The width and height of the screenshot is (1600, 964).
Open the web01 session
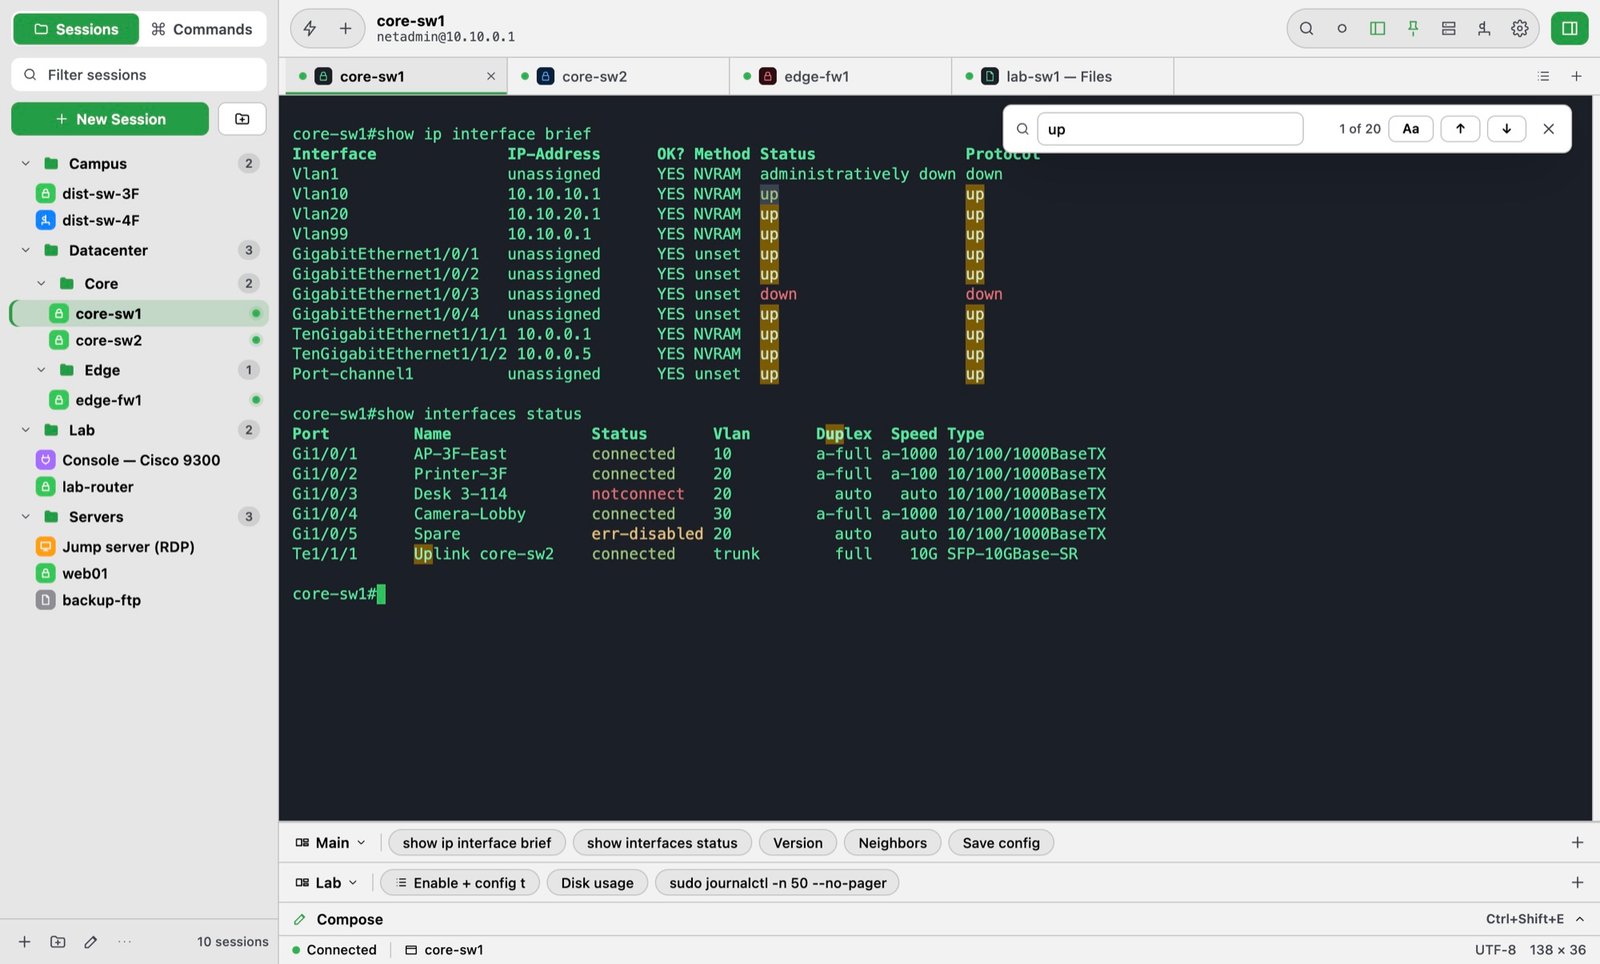139,573
